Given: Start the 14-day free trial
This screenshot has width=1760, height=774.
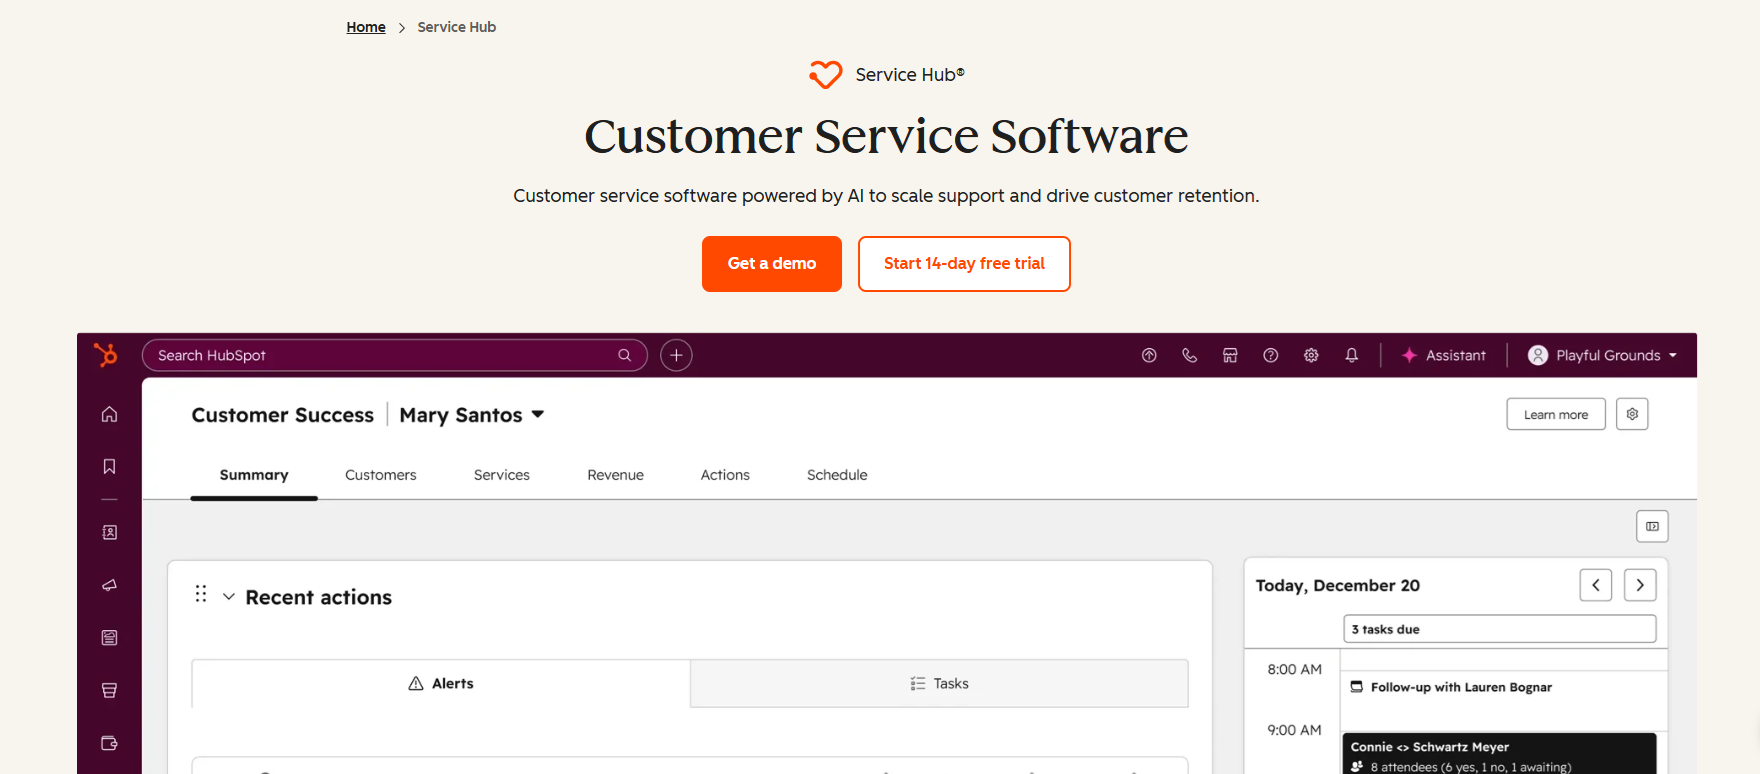Looking at the screenshot, I should (964, 264).
